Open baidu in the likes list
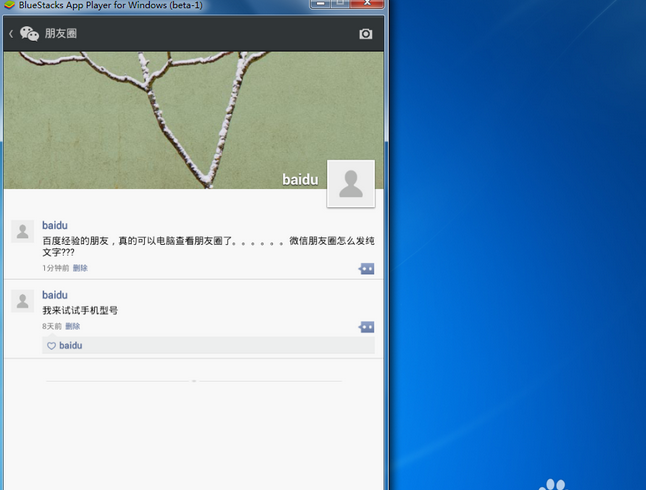646x490 pixels. [x=70, y=345]
